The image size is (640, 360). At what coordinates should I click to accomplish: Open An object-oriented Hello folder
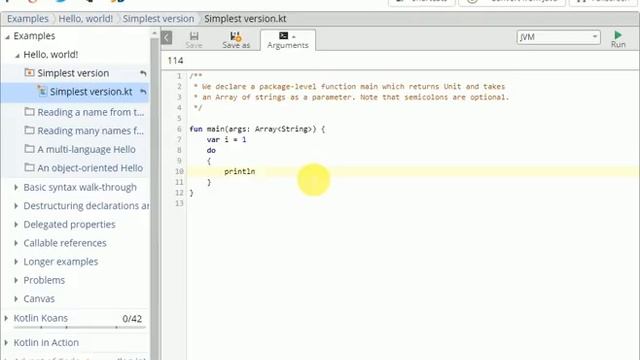point(90,168)
